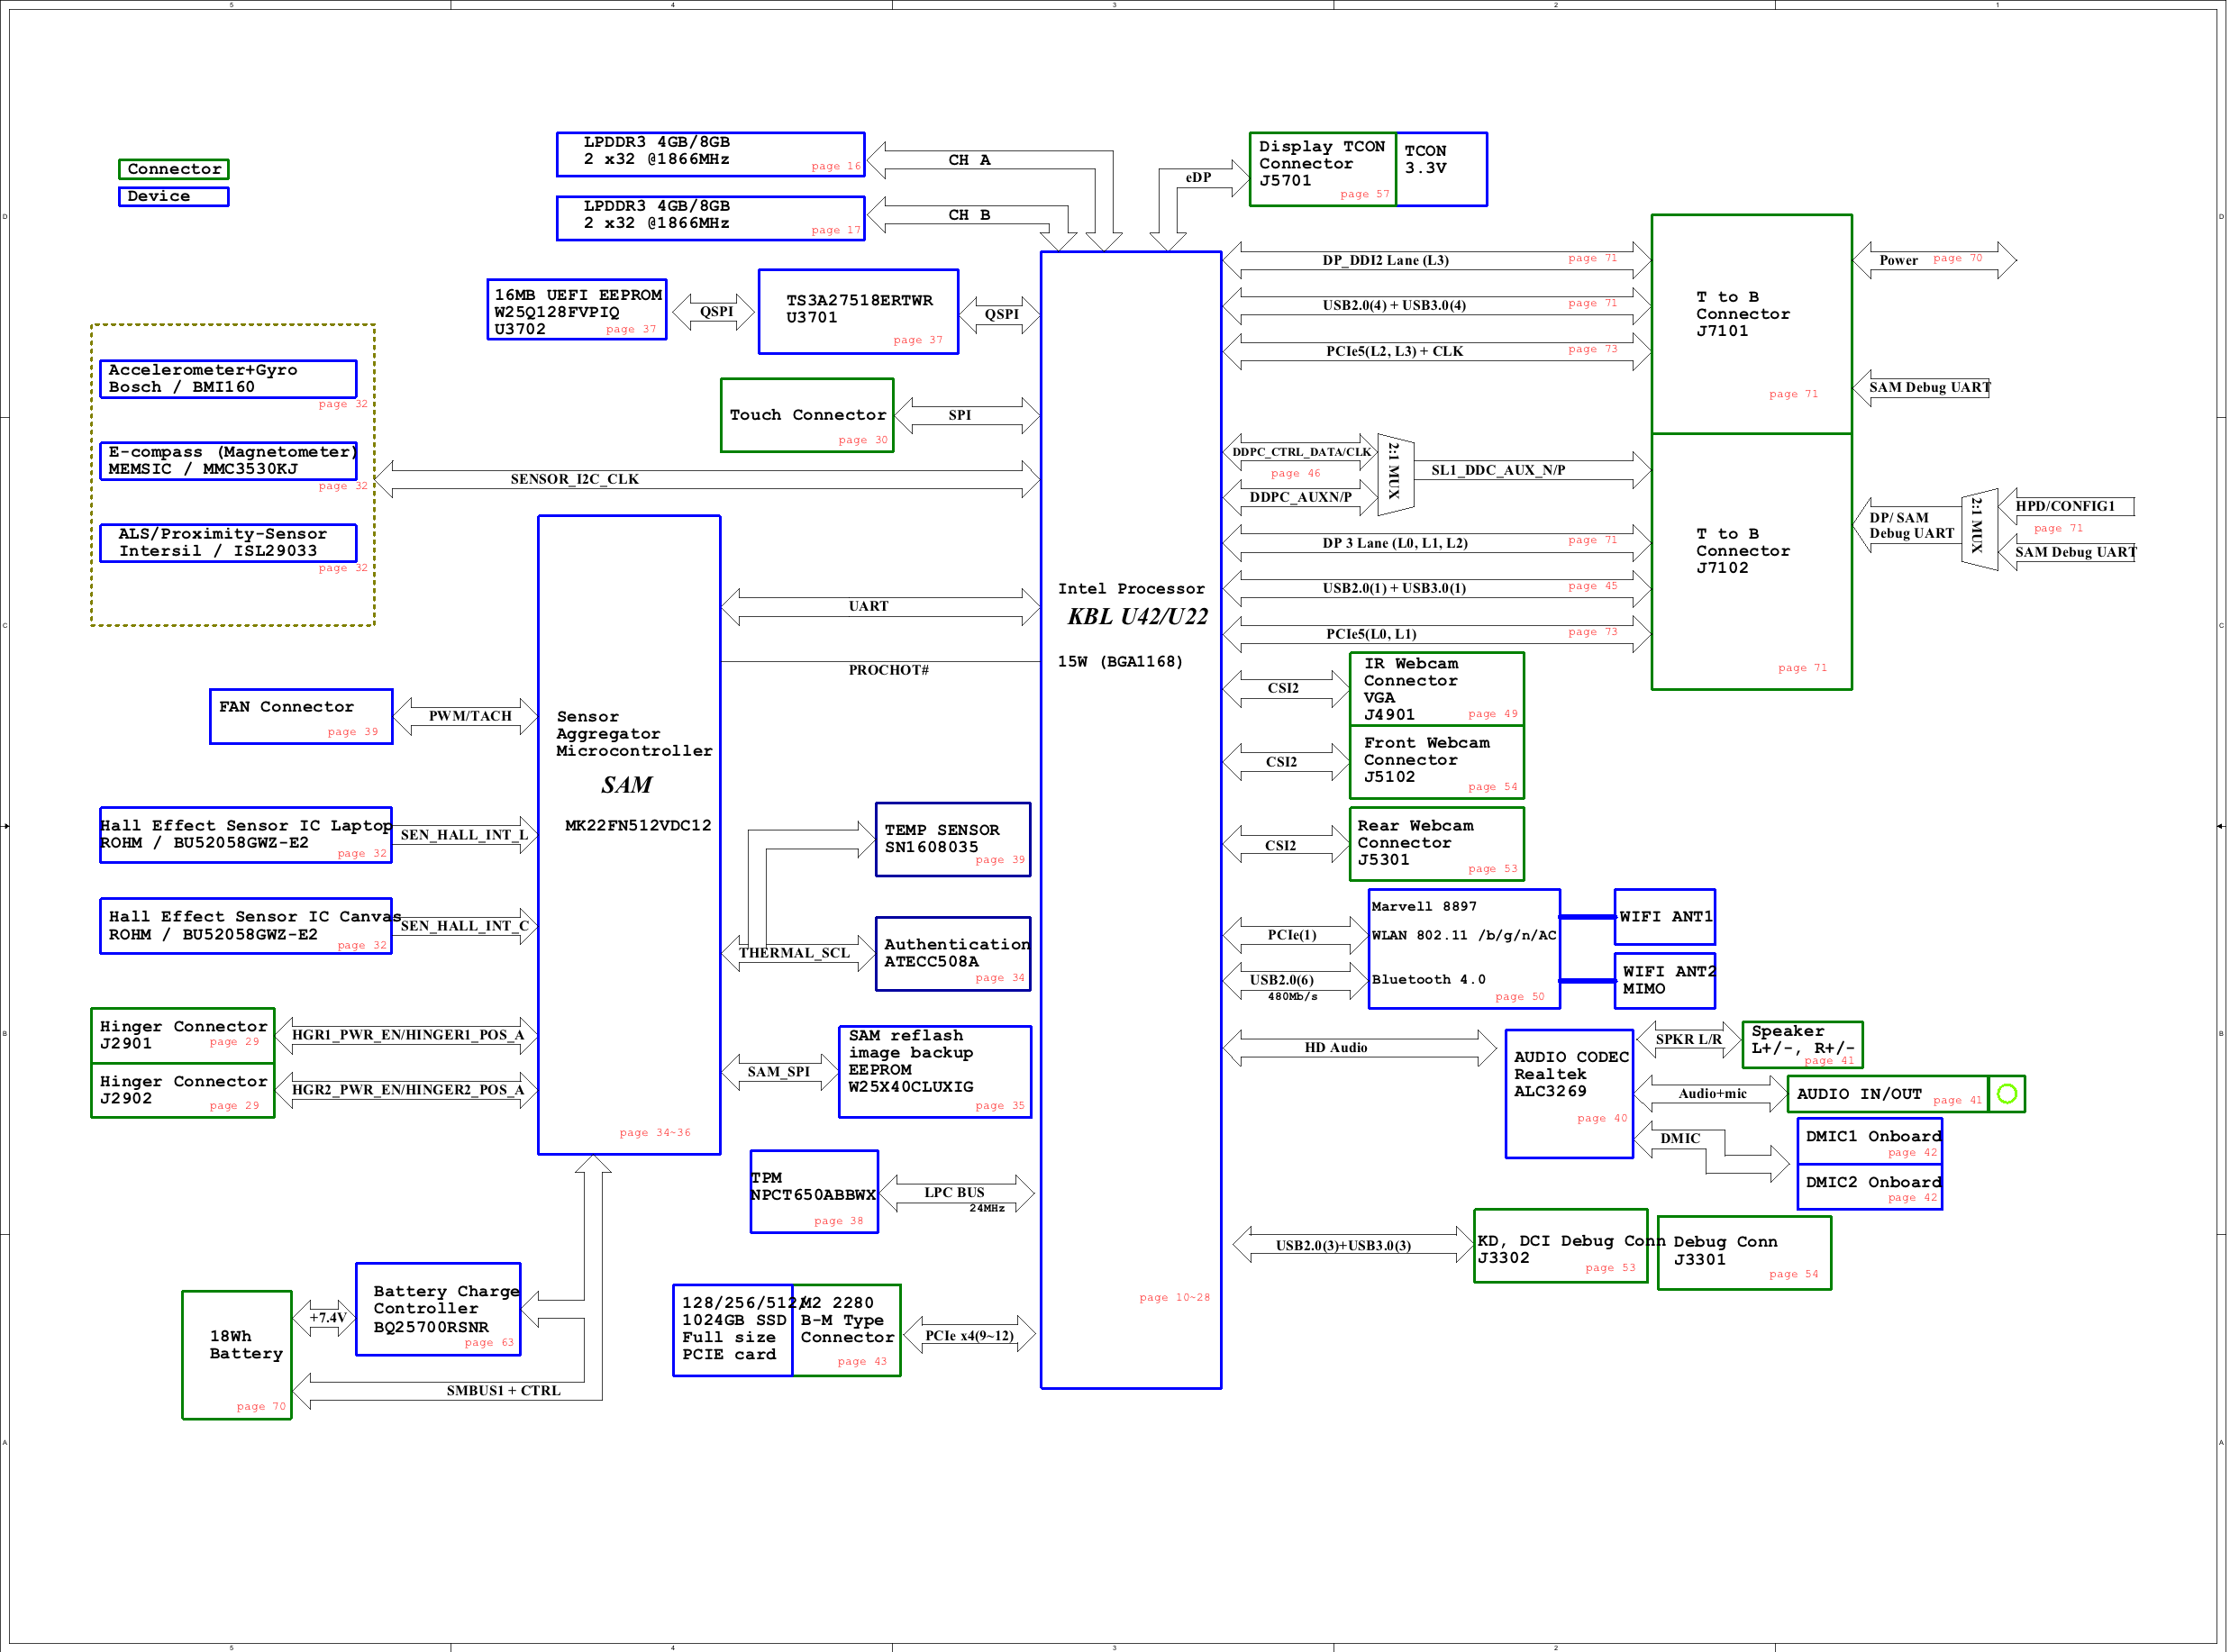The image size is (2230, 1652).
Task: Click page 34~36 reference on SAM block
Action: pos(654,1132)
